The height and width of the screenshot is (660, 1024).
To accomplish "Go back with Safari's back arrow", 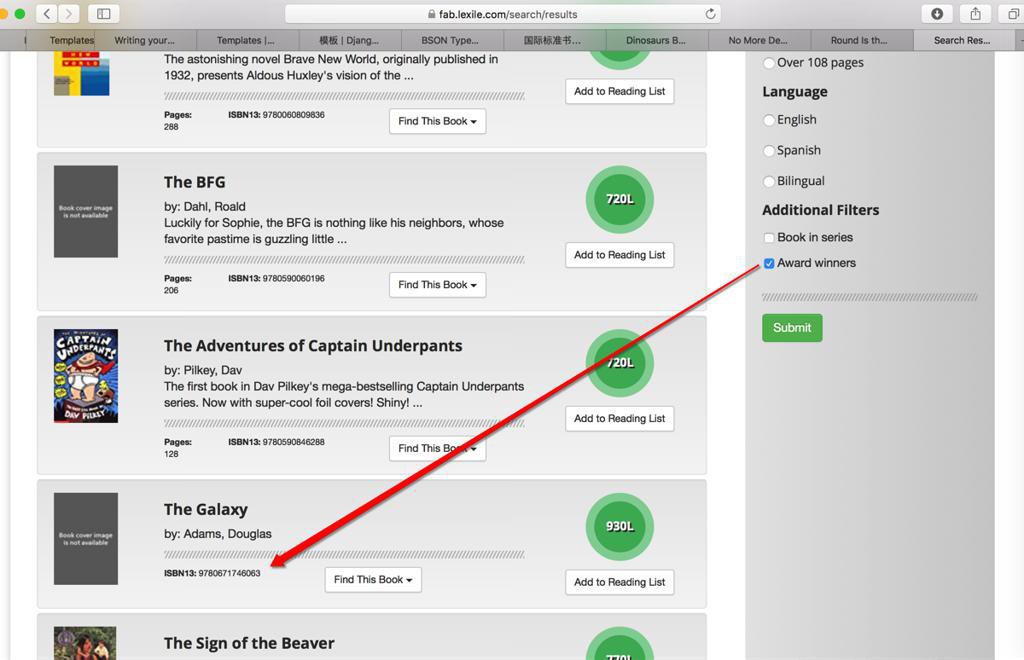I will 46,14.
